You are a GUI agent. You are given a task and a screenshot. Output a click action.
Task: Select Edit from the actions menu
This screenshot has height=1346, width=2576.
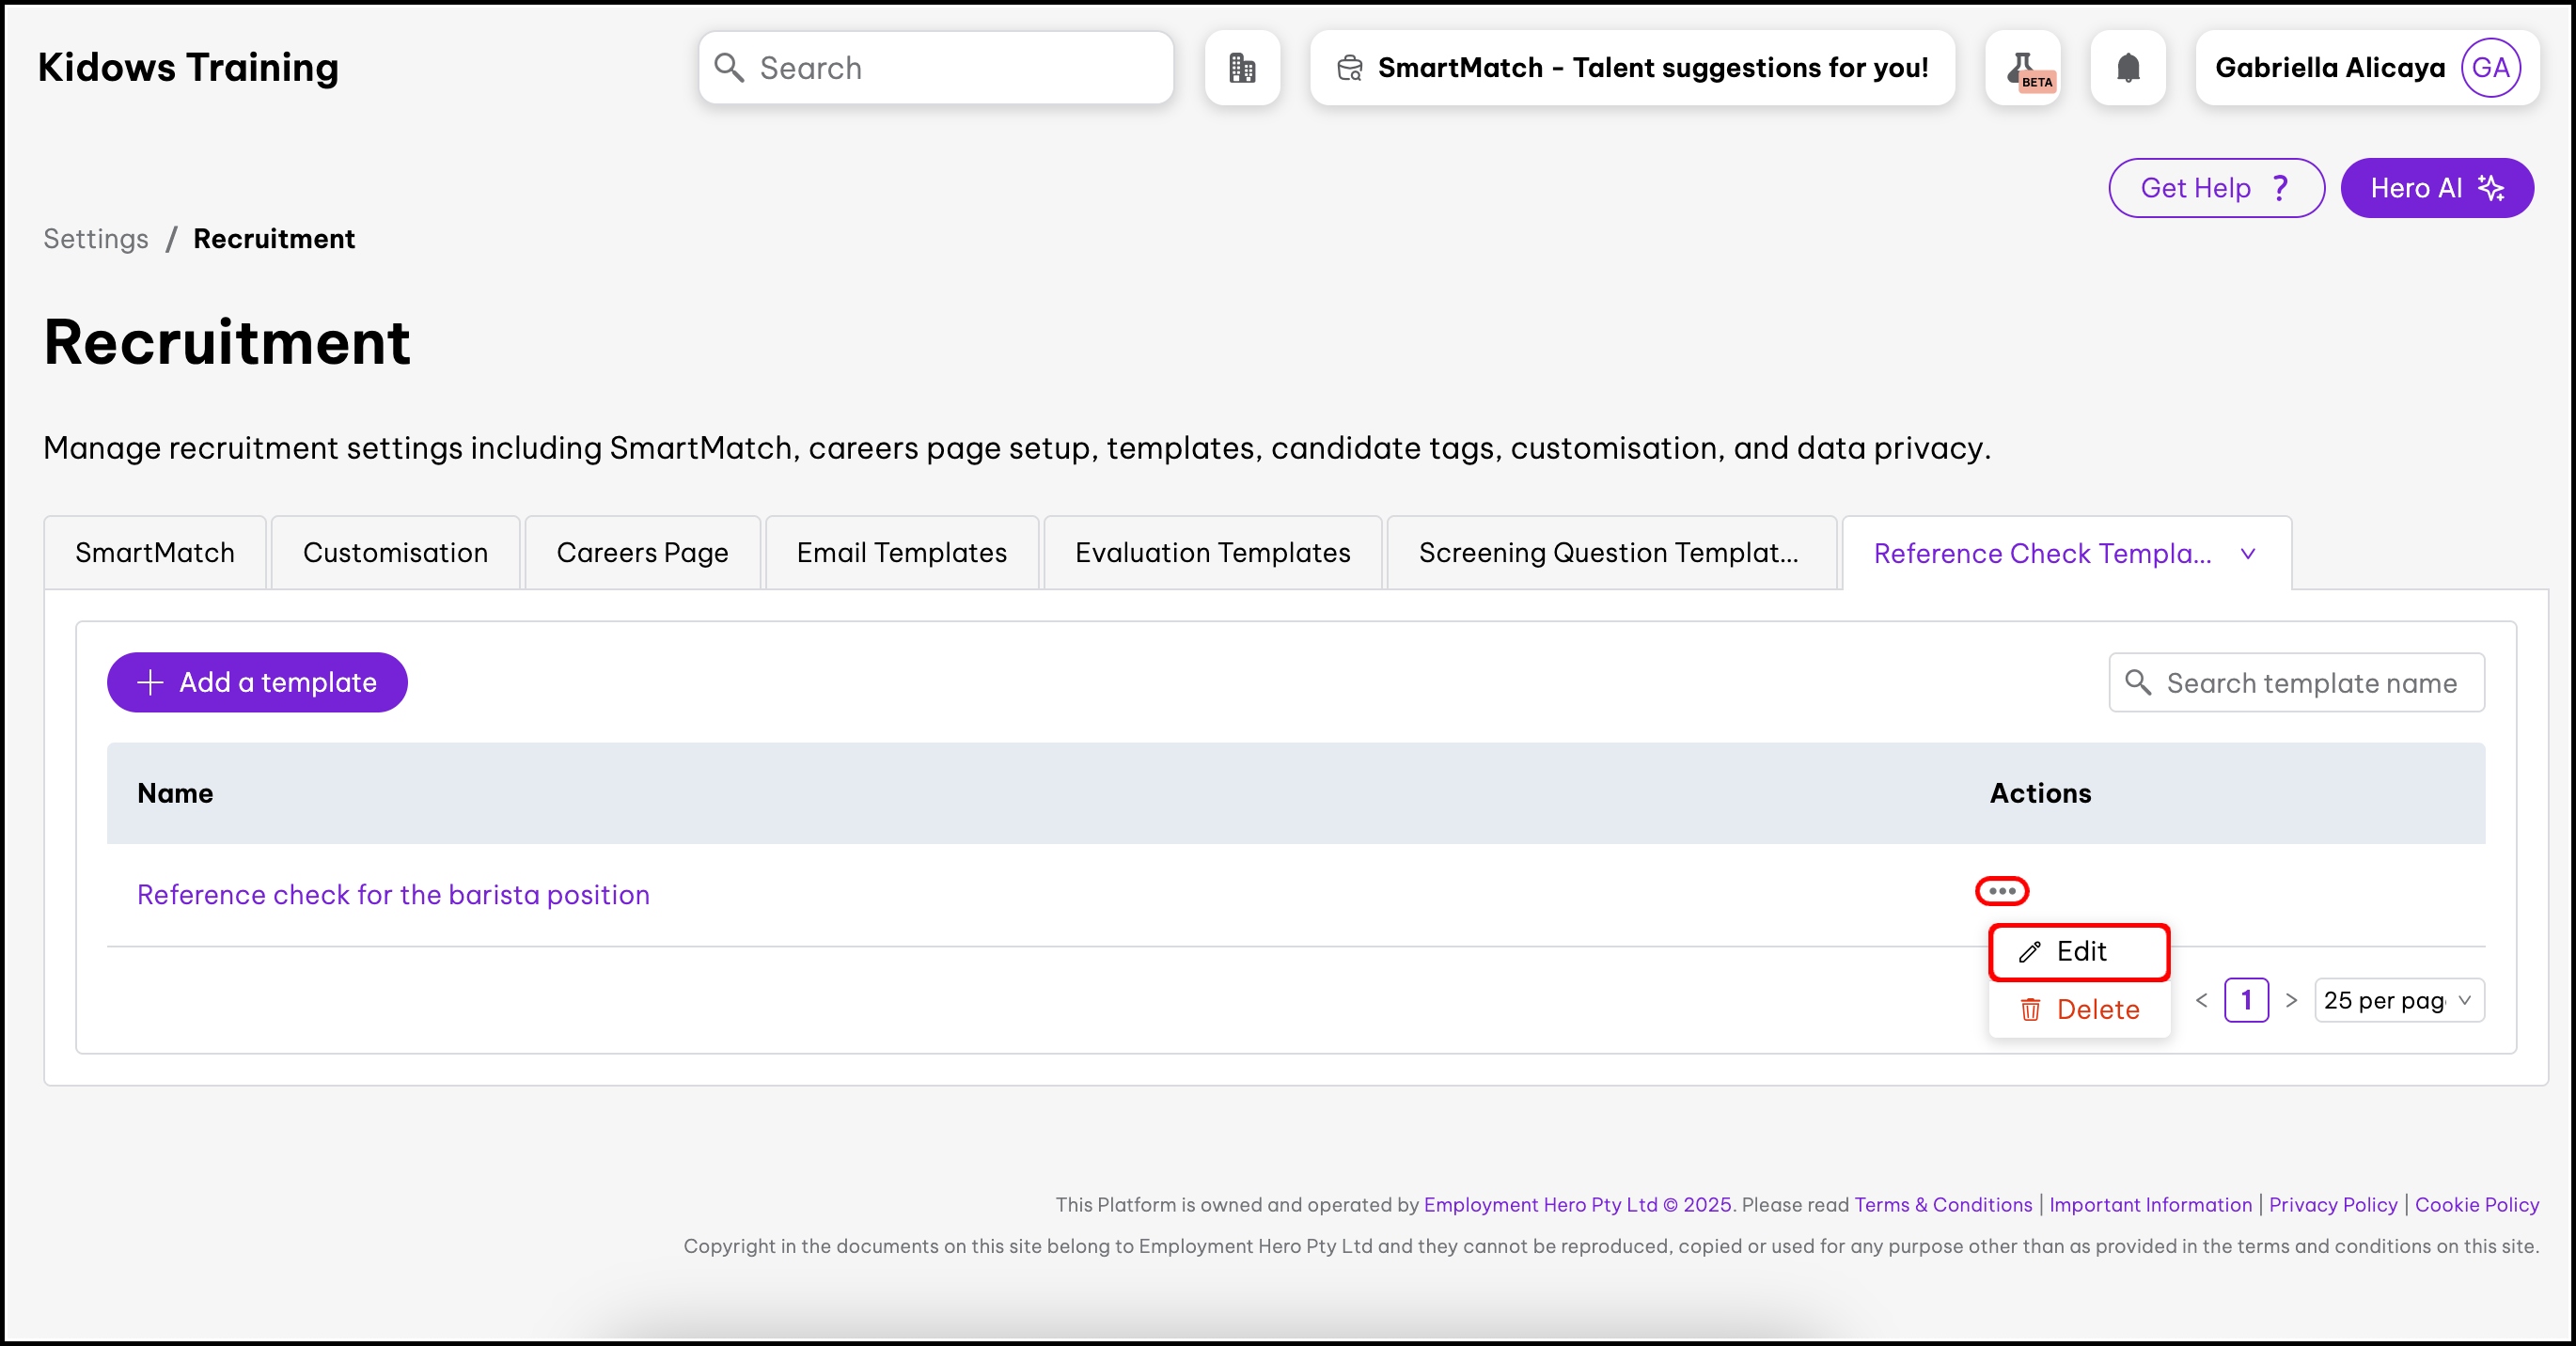(2078, 952)
